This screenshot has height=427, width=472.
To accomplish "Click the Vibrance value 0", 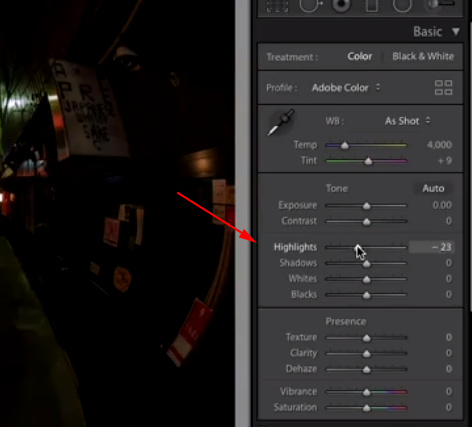I will point(449,391).
